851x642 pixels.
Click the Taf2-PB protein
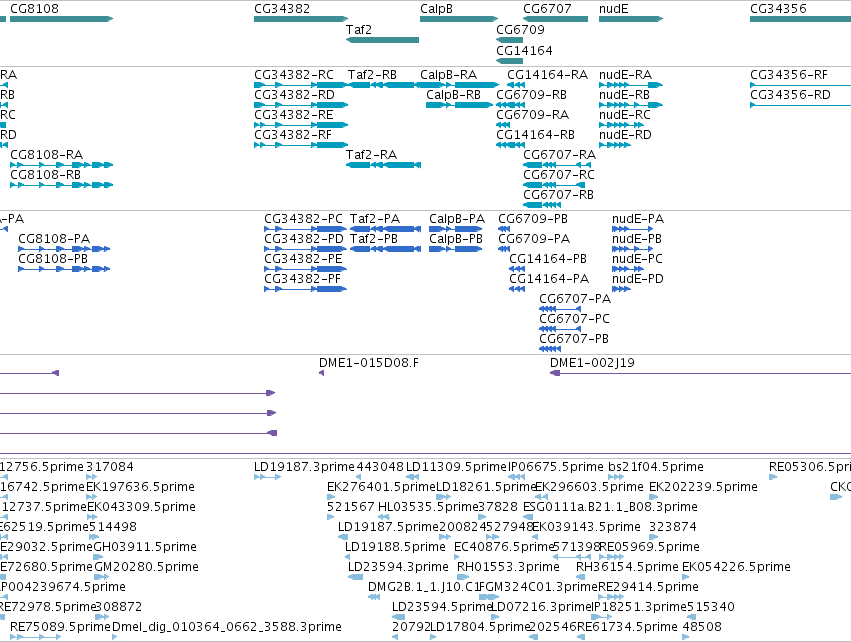(x=374, y=239)
